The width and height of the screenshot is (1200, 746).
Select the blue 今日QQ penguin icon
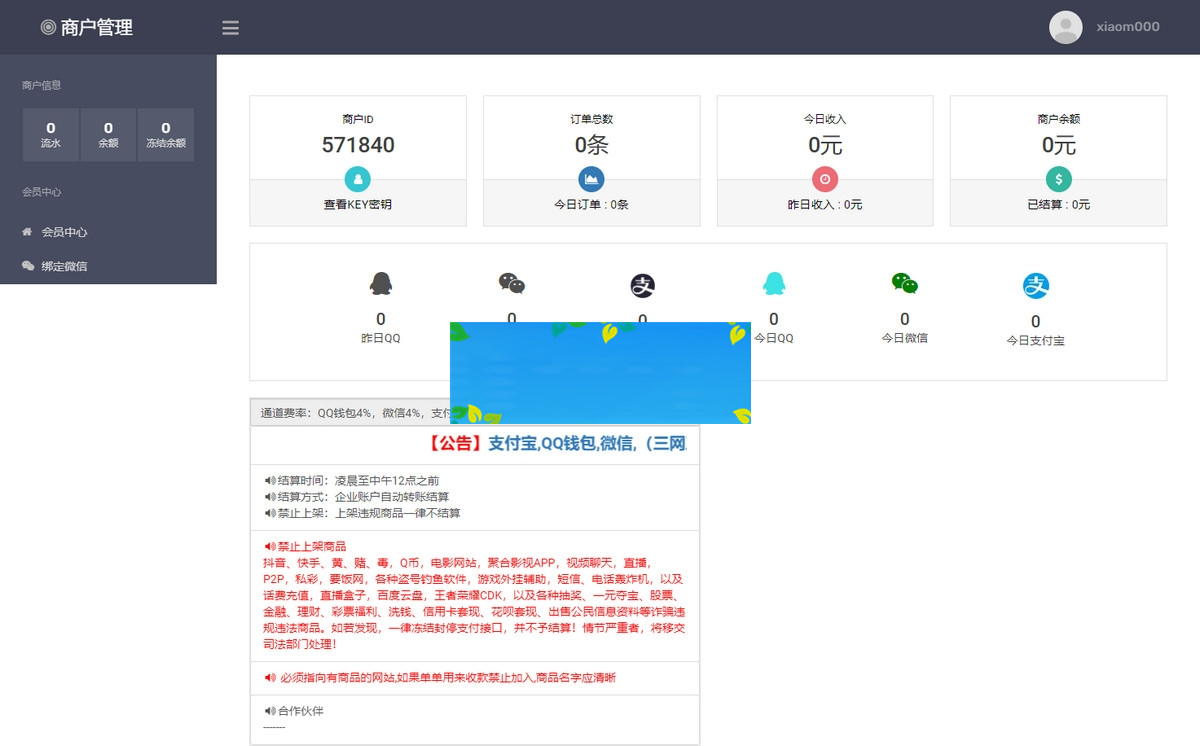[x=774, y=284]
